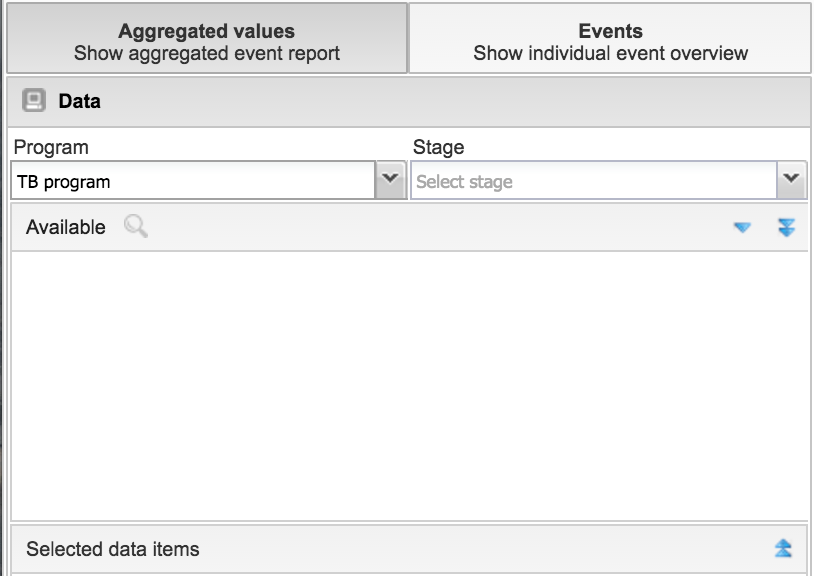The width and height of the screenshot is (814, 576).
Task: Click the Show aggregated event report subtitle
Action: click(207, 53)
